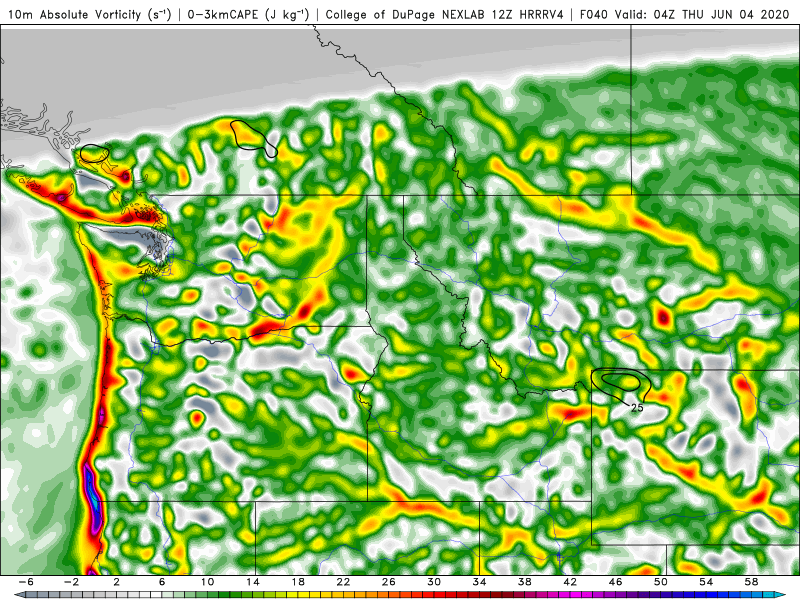This screenshot has width=800, height=600.
Task: Click the '22' colorbar scale value
Action: 343,582
